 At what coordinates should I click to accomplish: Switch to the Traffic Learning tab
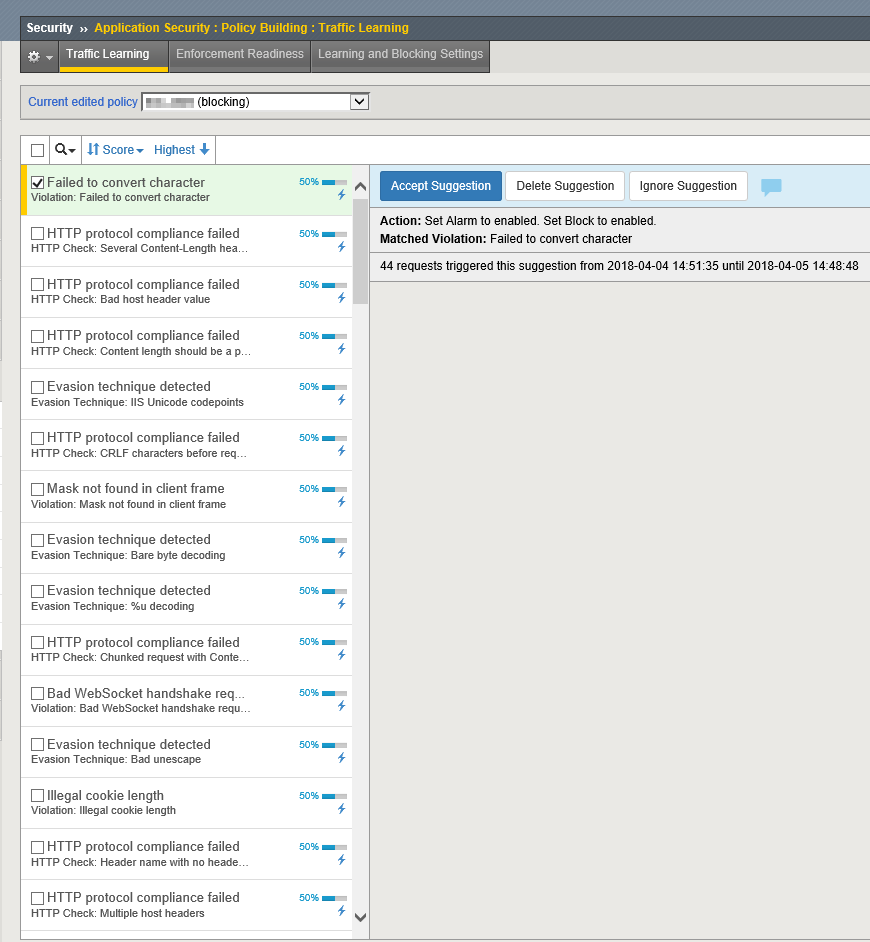coord(114,56)
